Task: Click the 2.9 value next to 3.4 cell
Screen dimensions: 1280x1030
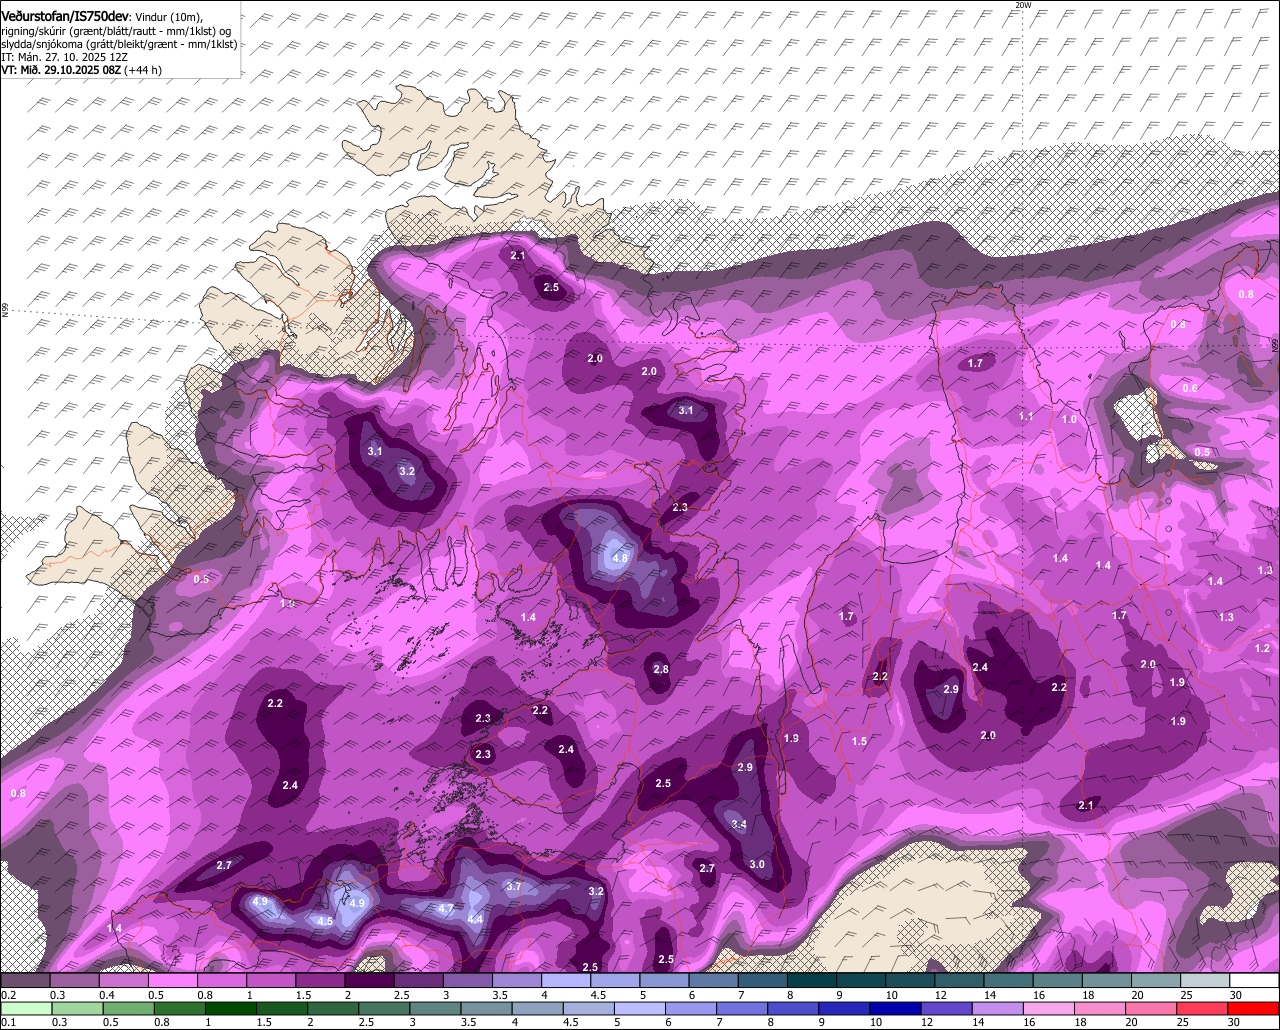Action: pos(744,767)
